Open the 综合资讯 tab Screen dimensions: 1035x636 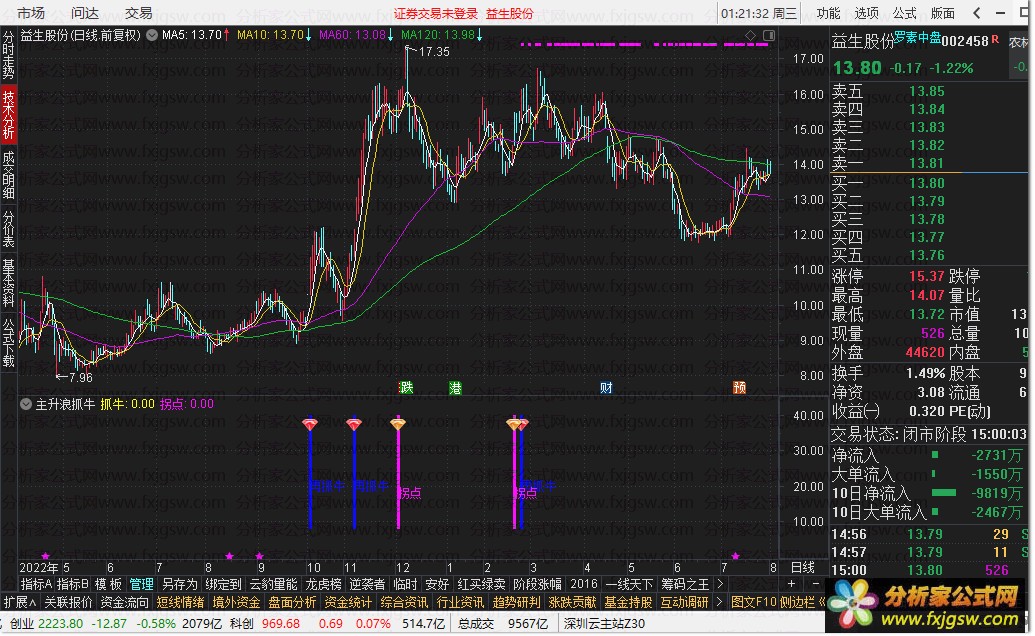(404, 602)
